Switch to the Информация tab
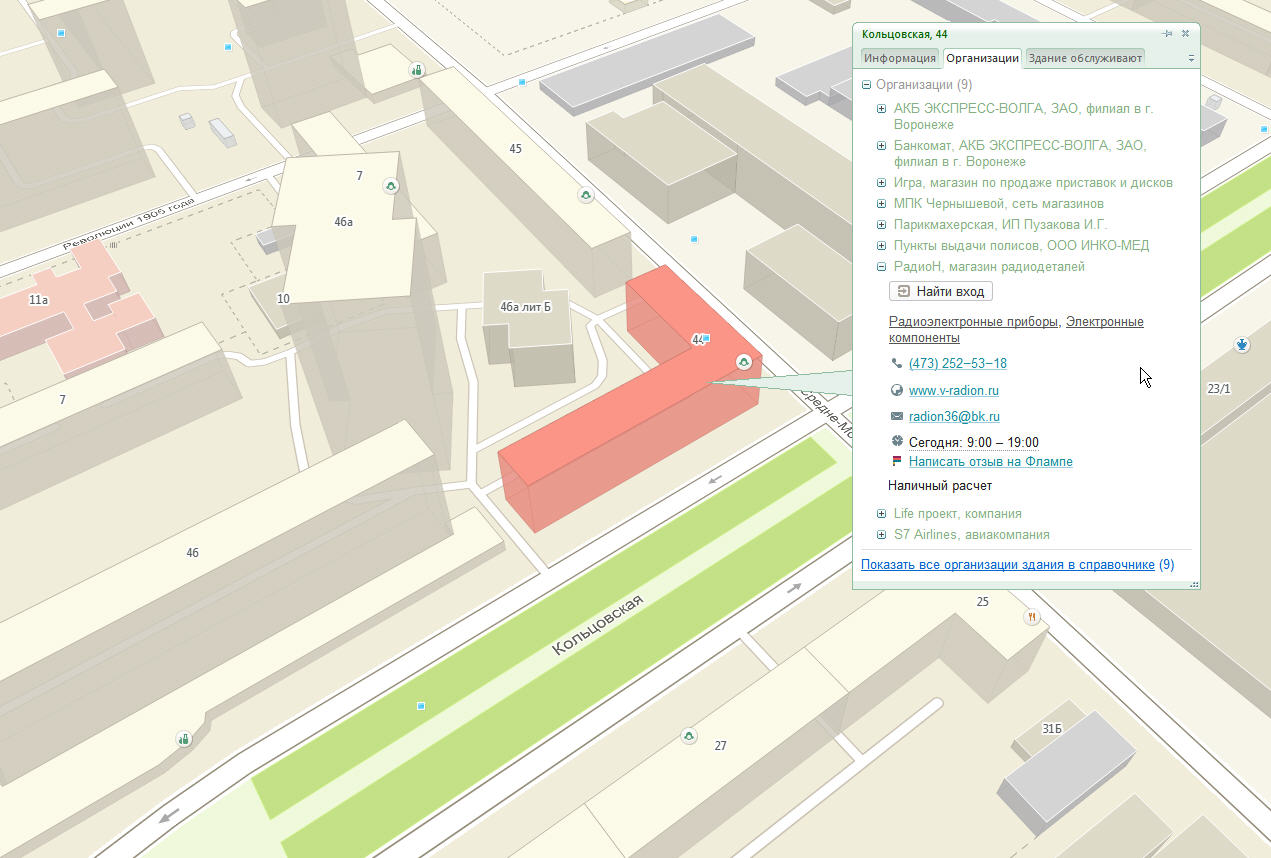The image size is (1271, 858). tap(900, 58)
